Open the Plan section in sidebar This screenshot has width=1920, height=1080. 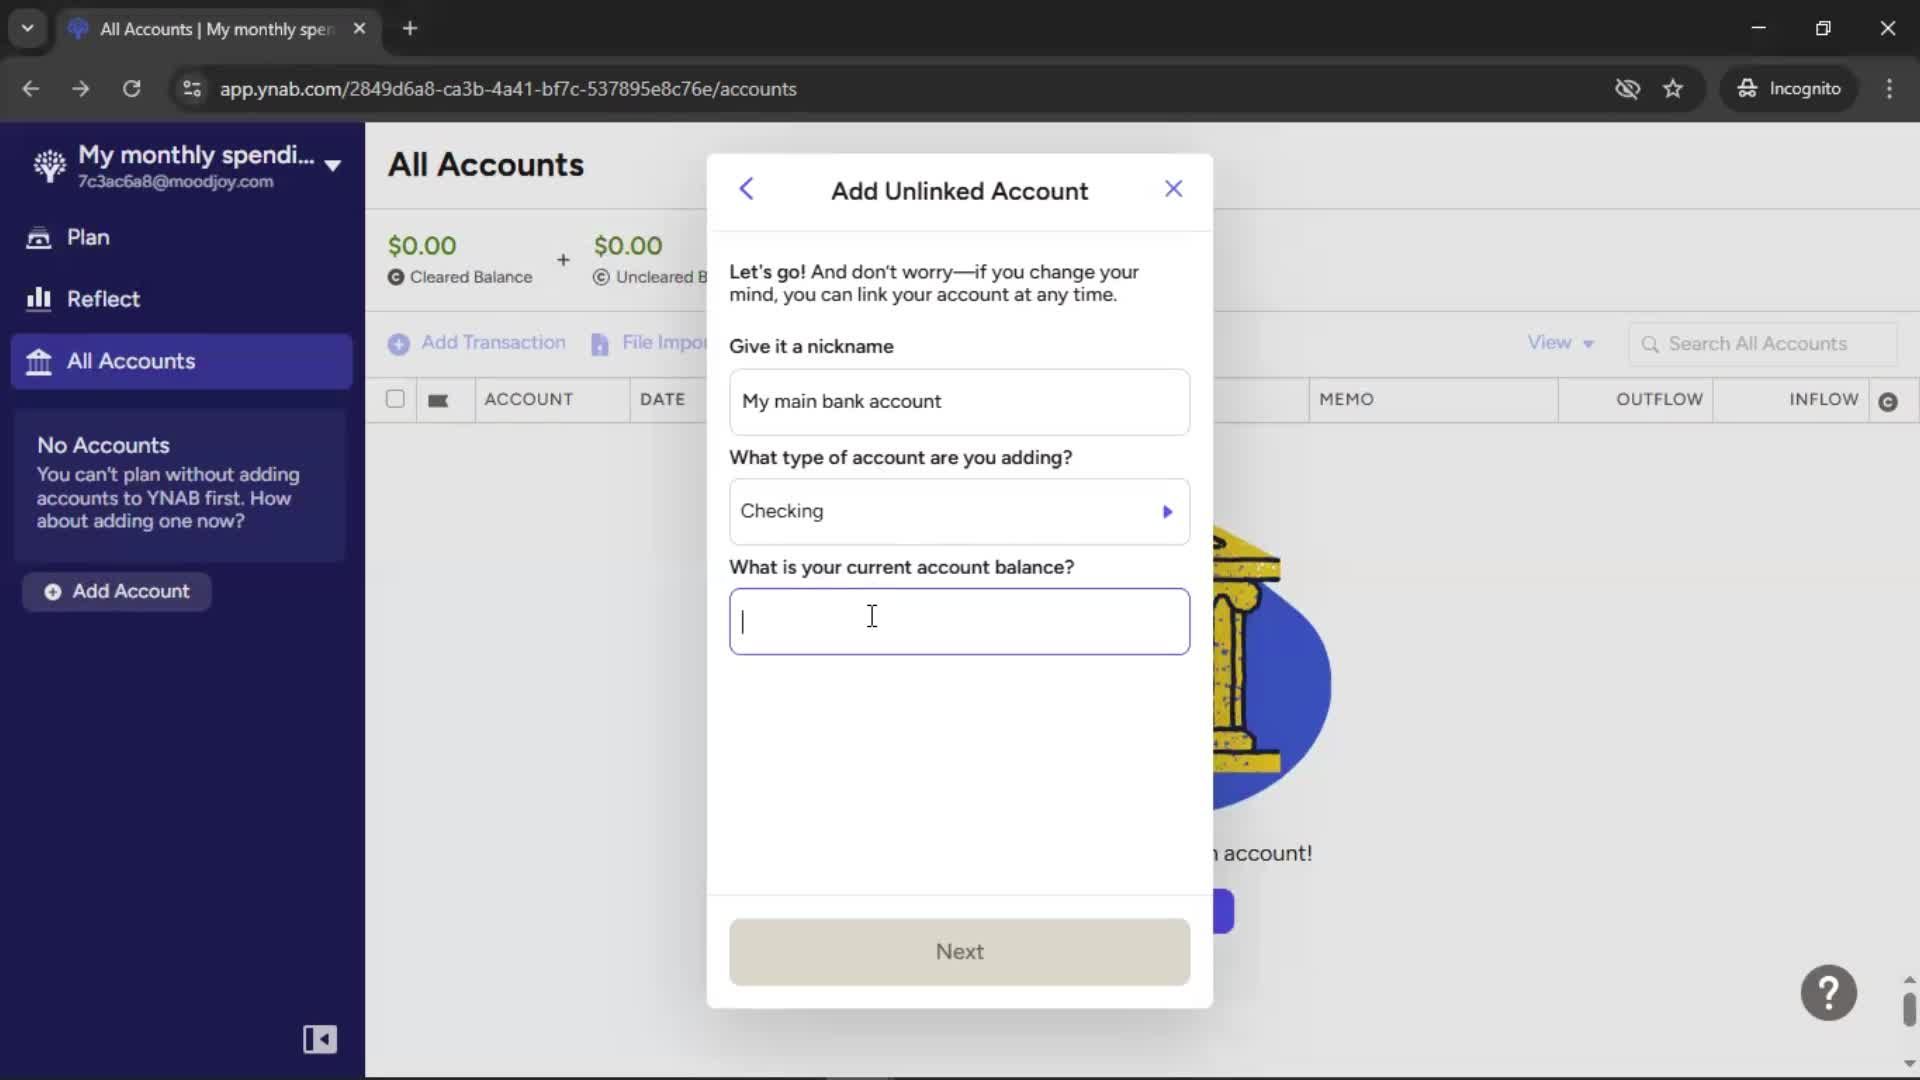tap(181, 237)
